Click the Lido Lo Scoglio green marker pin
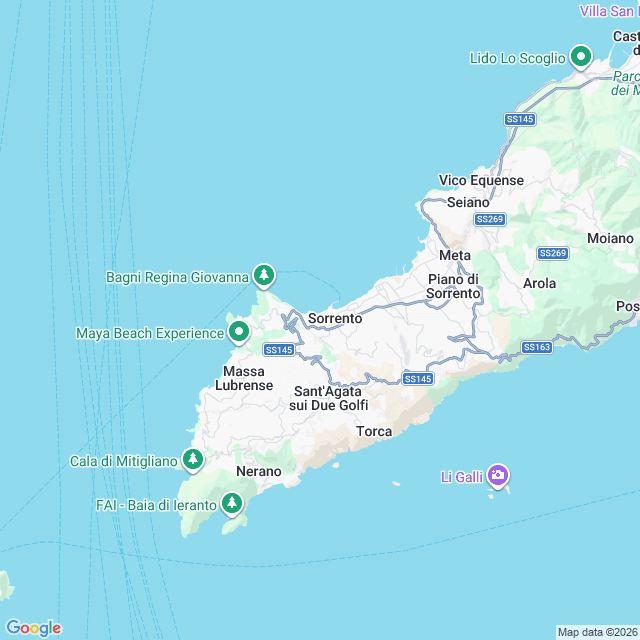The image size is (640, 640). [581, 57]
